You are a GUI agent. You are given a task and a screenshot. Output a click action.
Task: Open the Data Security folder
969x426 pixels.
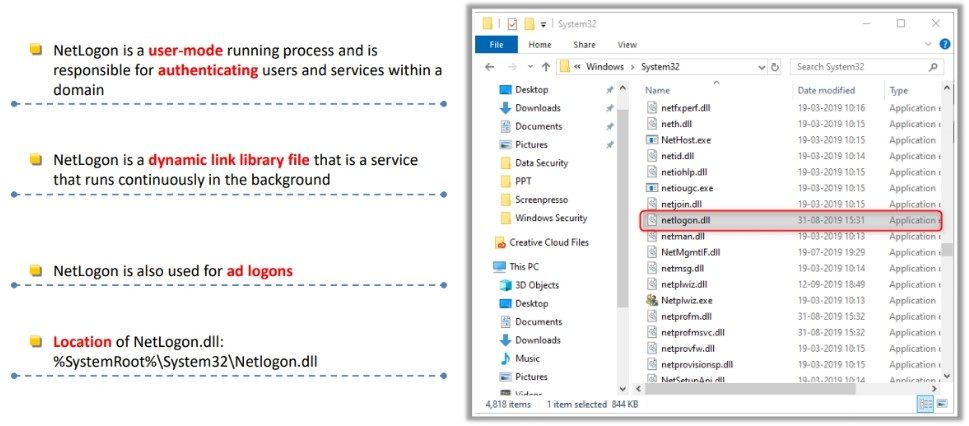click(x=533, y=163)
